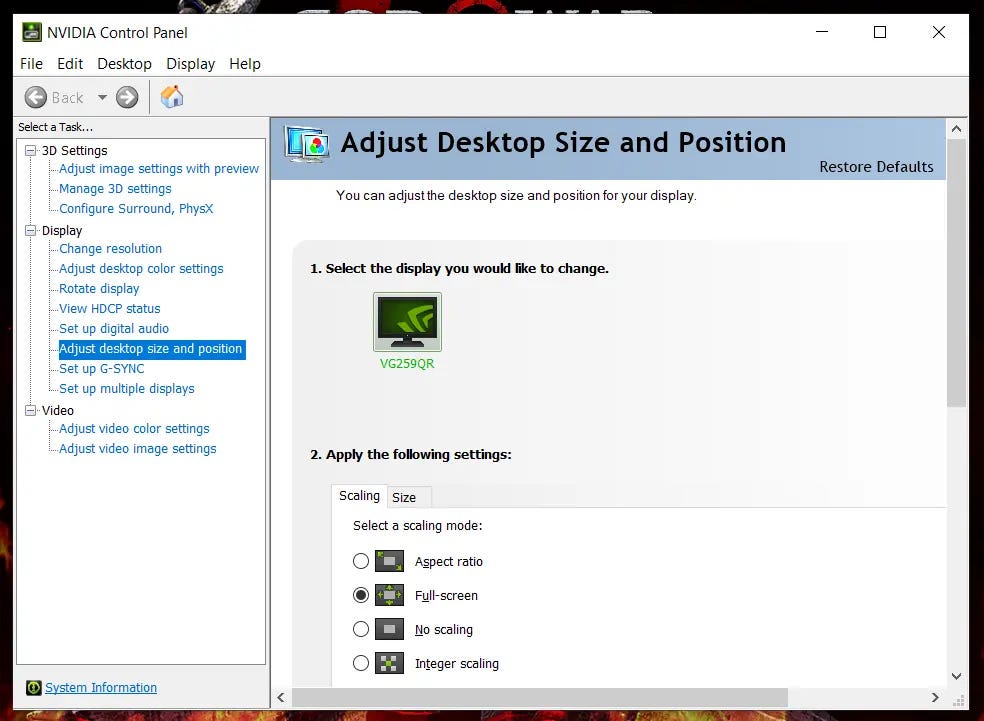Click the horizontal scrollbar thumb
The image size is (984, 721).
pyautogui.click(x=540, y=697)
